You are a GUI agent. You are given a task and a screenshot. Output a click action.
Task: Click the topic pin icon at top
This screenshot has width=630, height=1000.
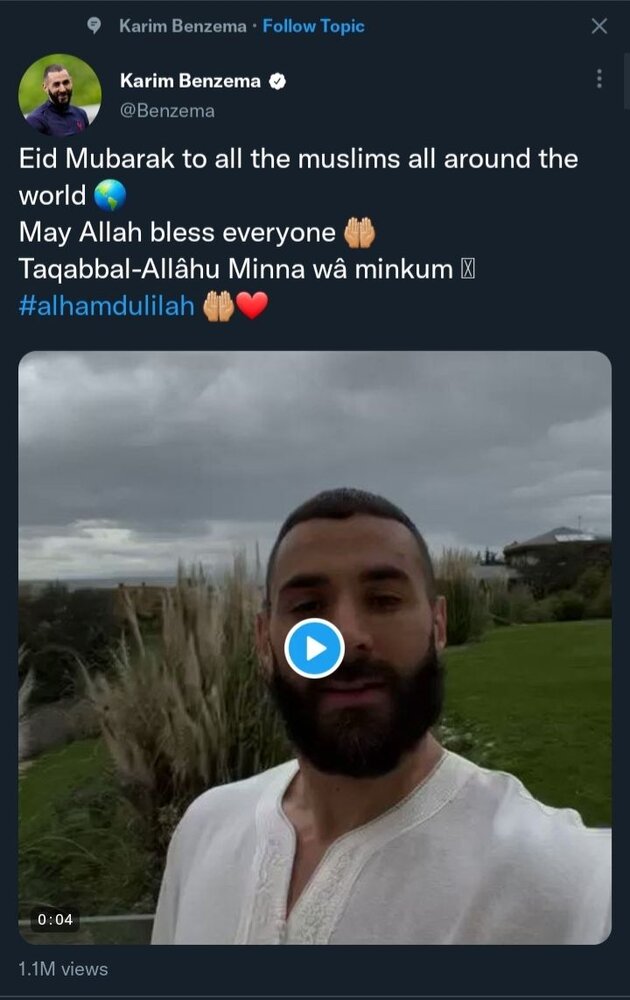click(94, 26)
